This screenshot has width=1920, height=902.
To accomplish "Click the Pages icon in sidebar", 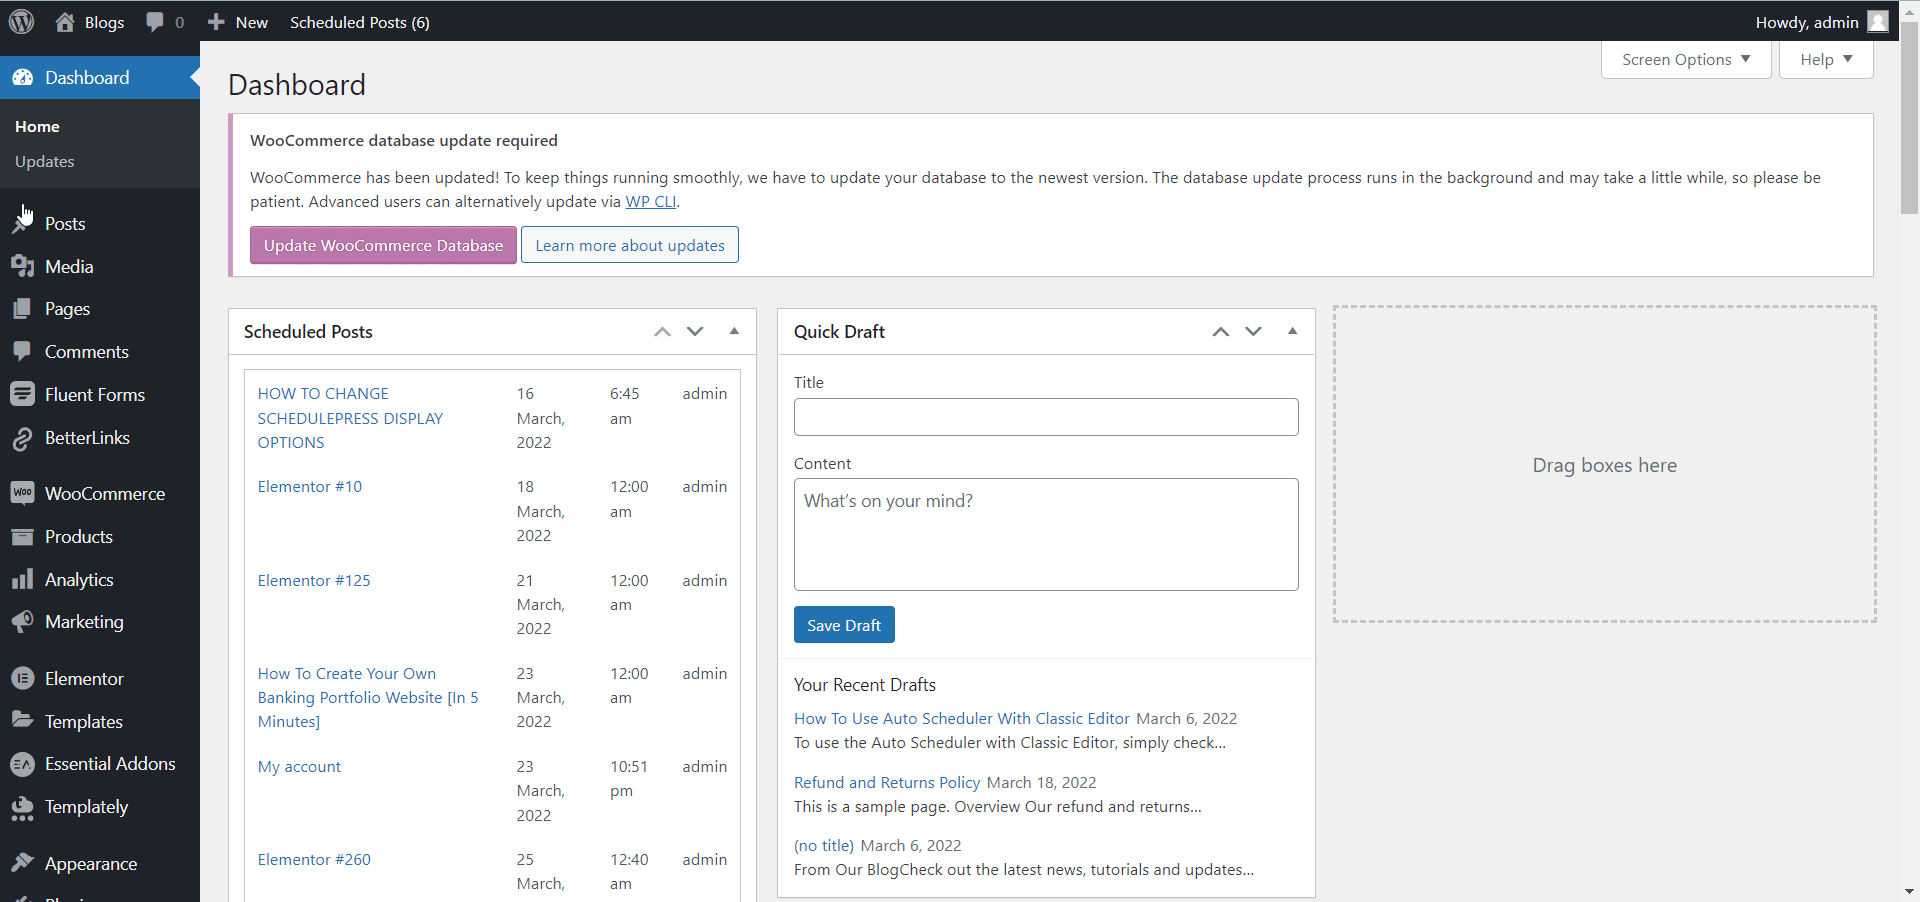I will 23,309.
